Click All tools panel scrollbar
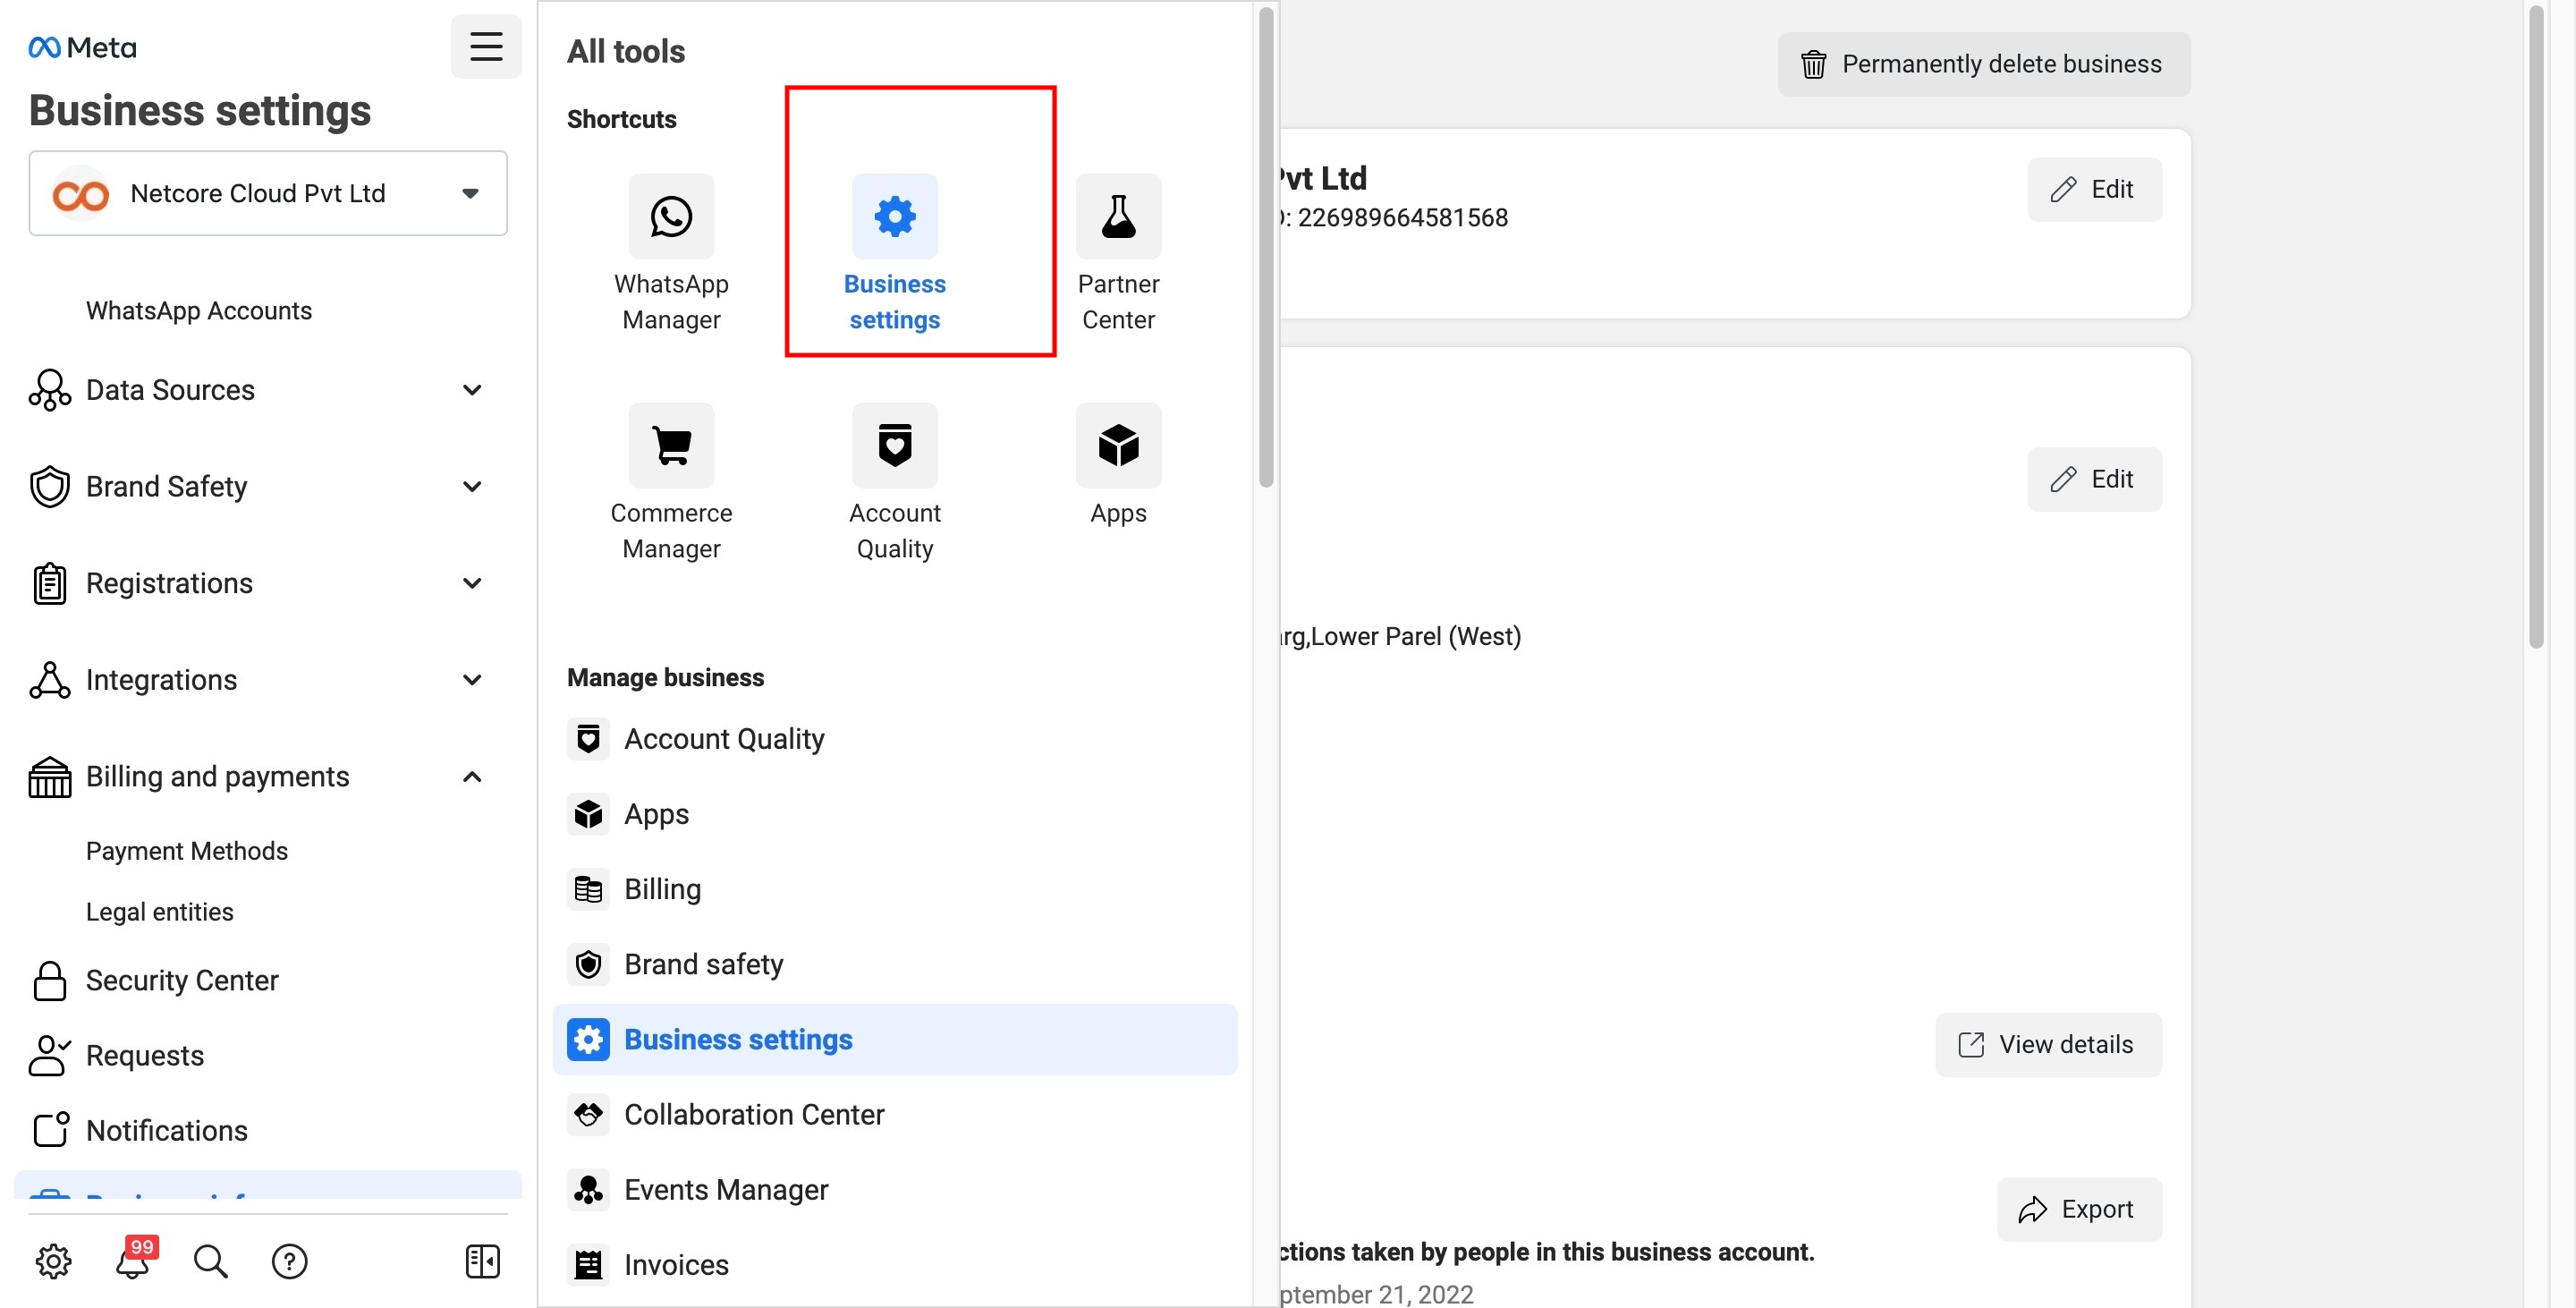 coord(1265,250)
